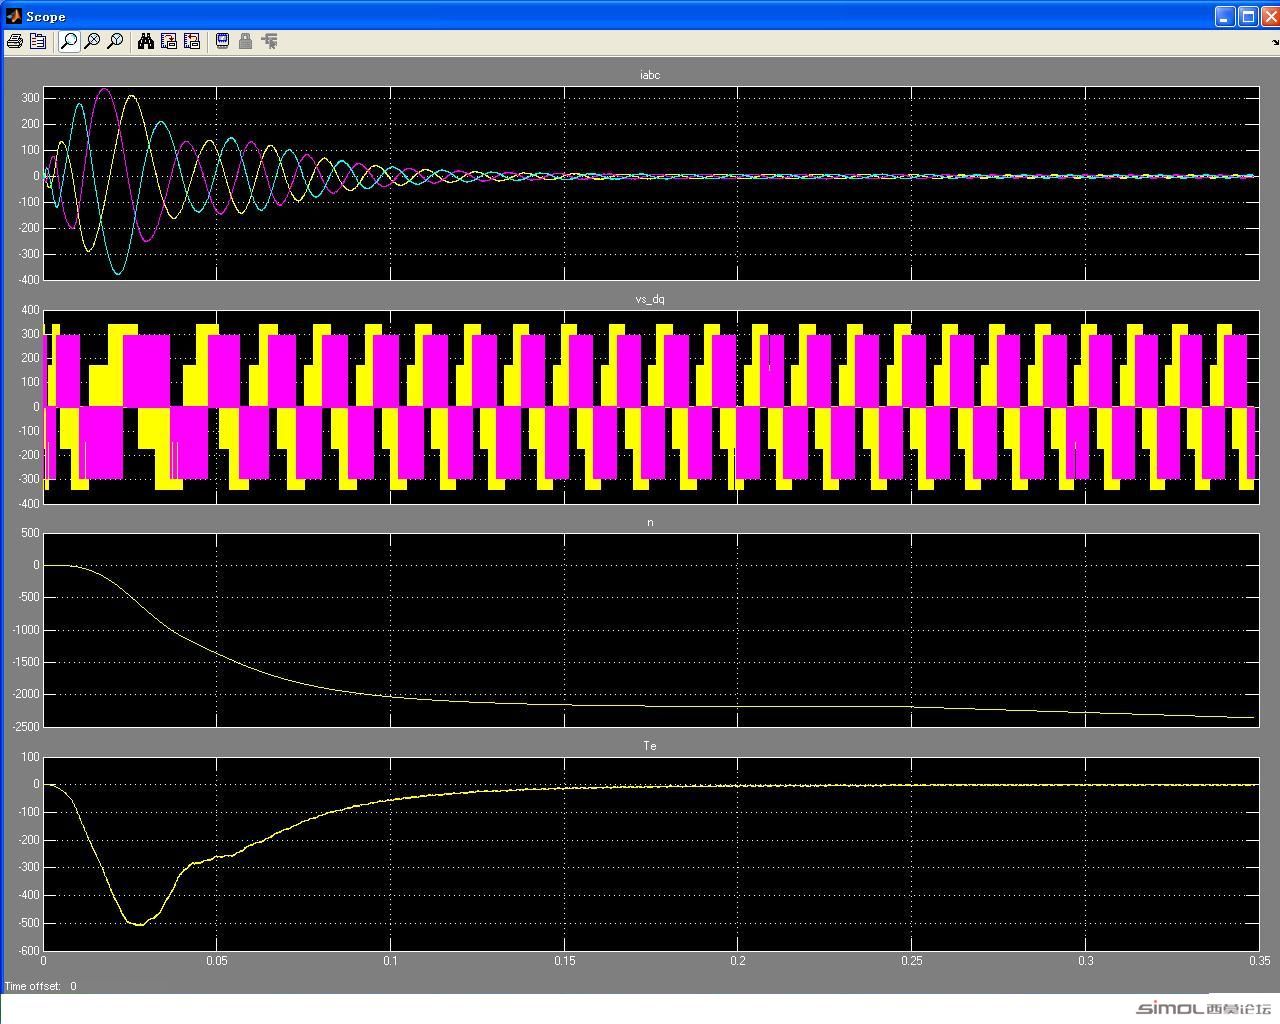
Task: Click the 'Te' axes title
Action: 650,746
